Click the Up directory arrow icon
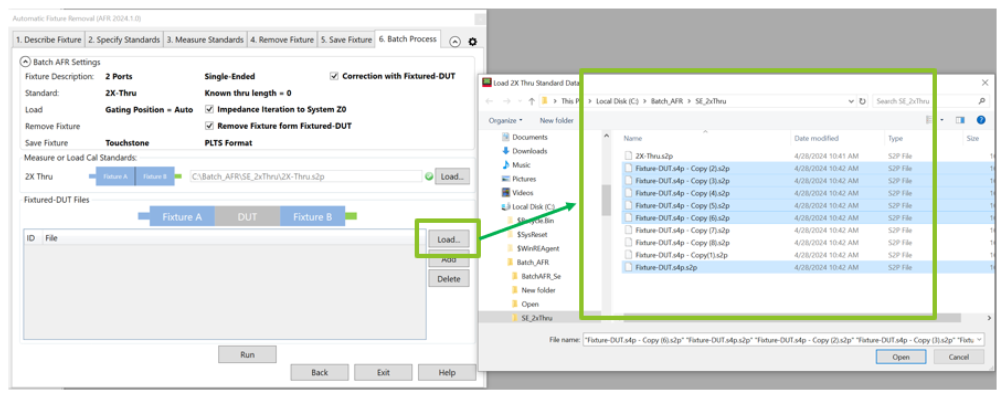The height and width of the screenshot is (397, 1005). (531, 101)
